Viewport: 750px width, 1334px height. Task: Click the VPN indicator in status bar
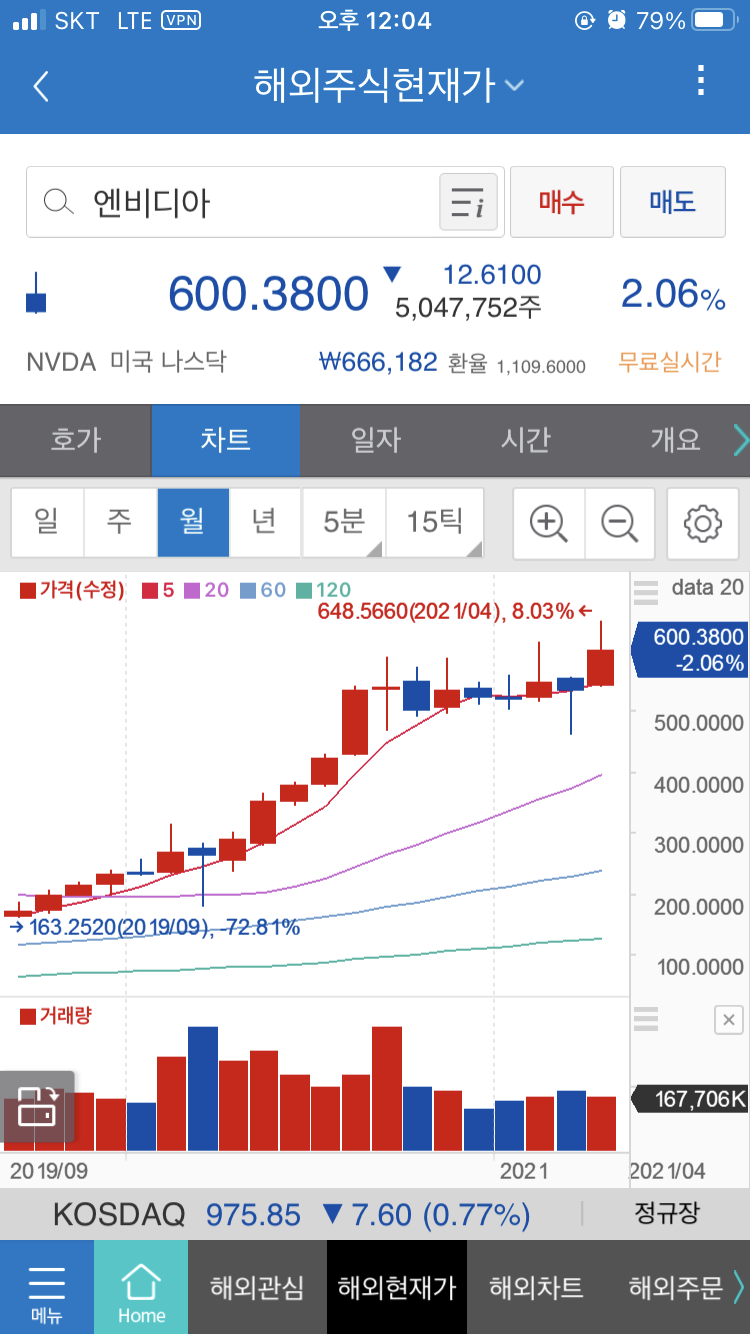[x=180, y=20]
